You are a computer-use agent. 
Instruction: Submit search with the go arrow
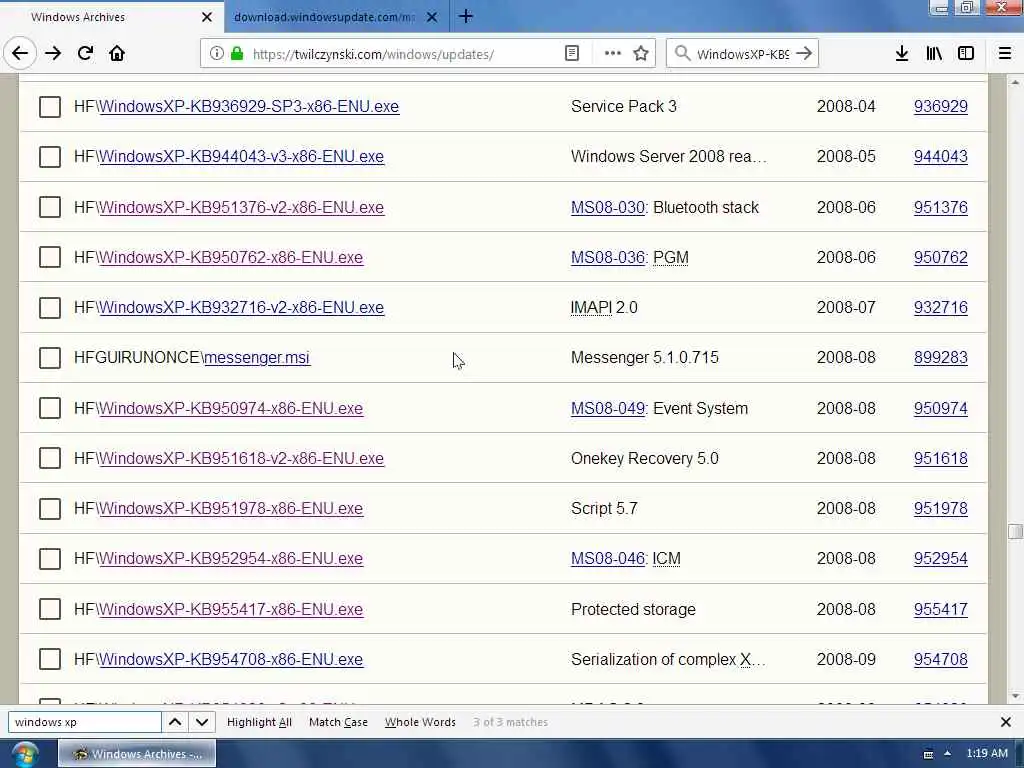pyautogui.click(x=805, y=54)
